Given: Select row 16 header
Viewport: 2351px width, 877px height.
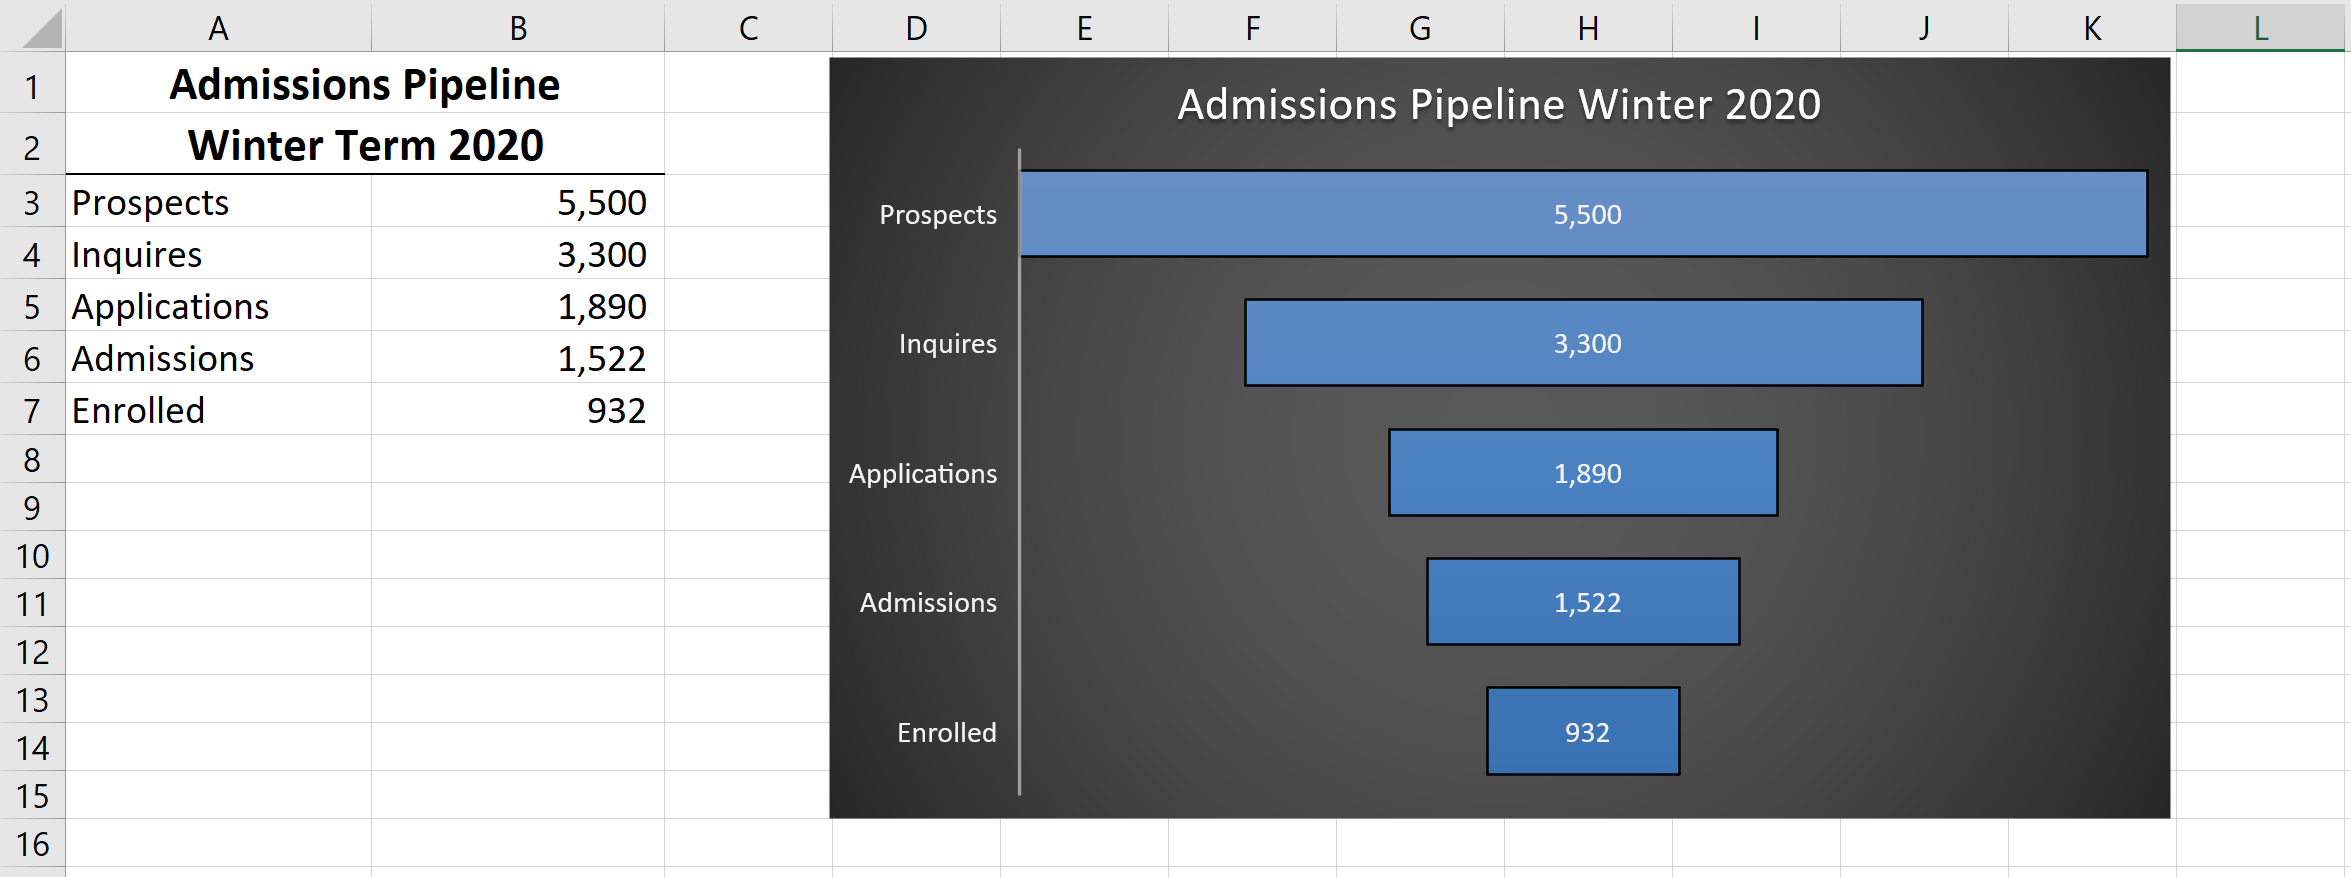Looking at the screenshot, I should (x=32, y=844).
